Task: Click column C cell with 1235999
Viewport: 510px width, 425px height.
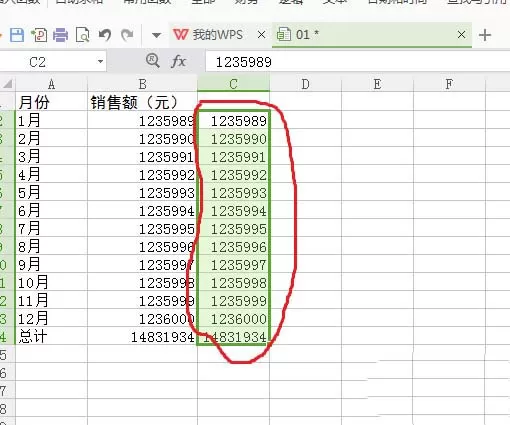Action: [233, 300]
